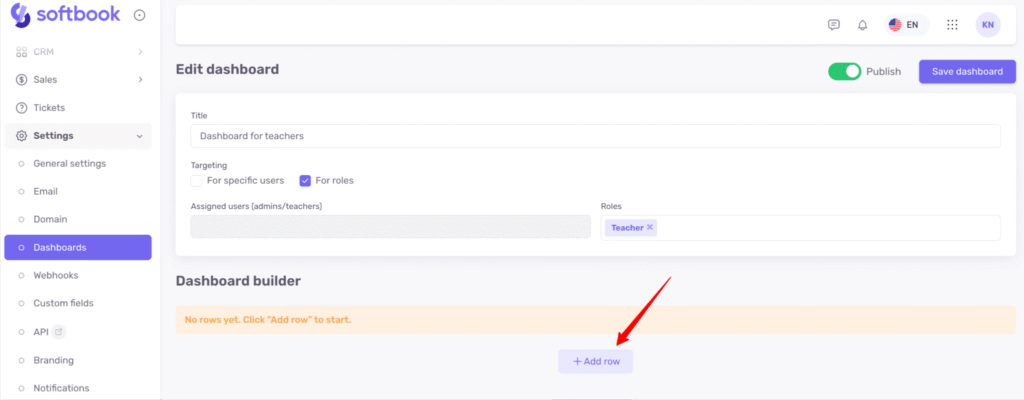Open the chat messages icon
This screenshot has width=1024, height=400.
point(834,25)
